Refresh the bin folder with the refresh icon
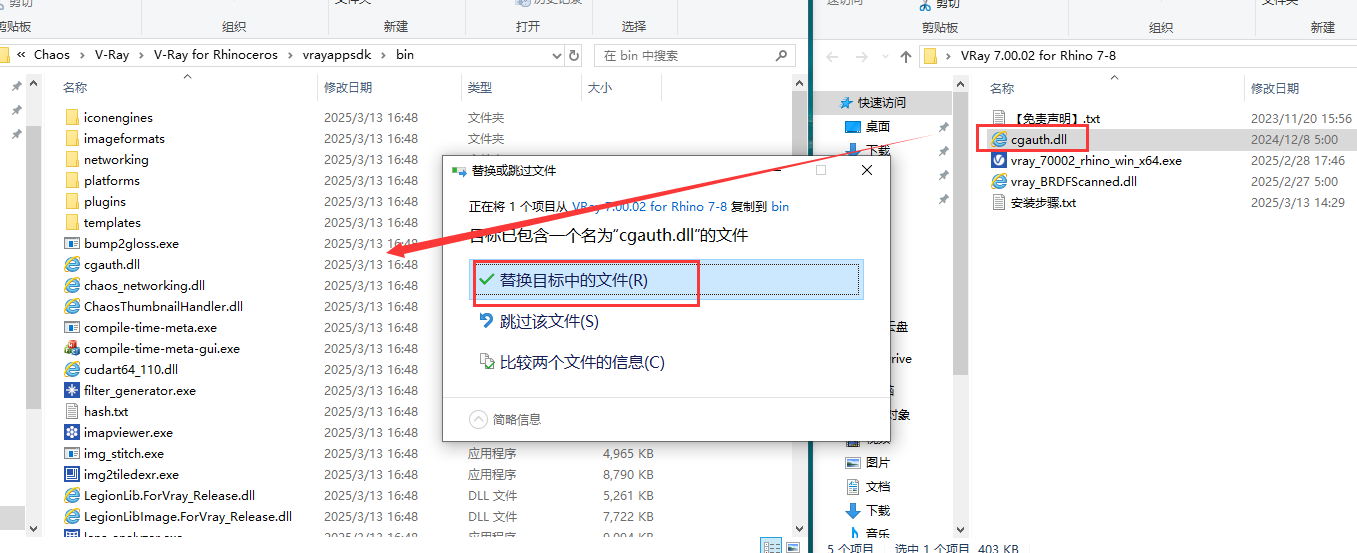Viewport: 1357px width, 553px height. (x=574, y=55)
